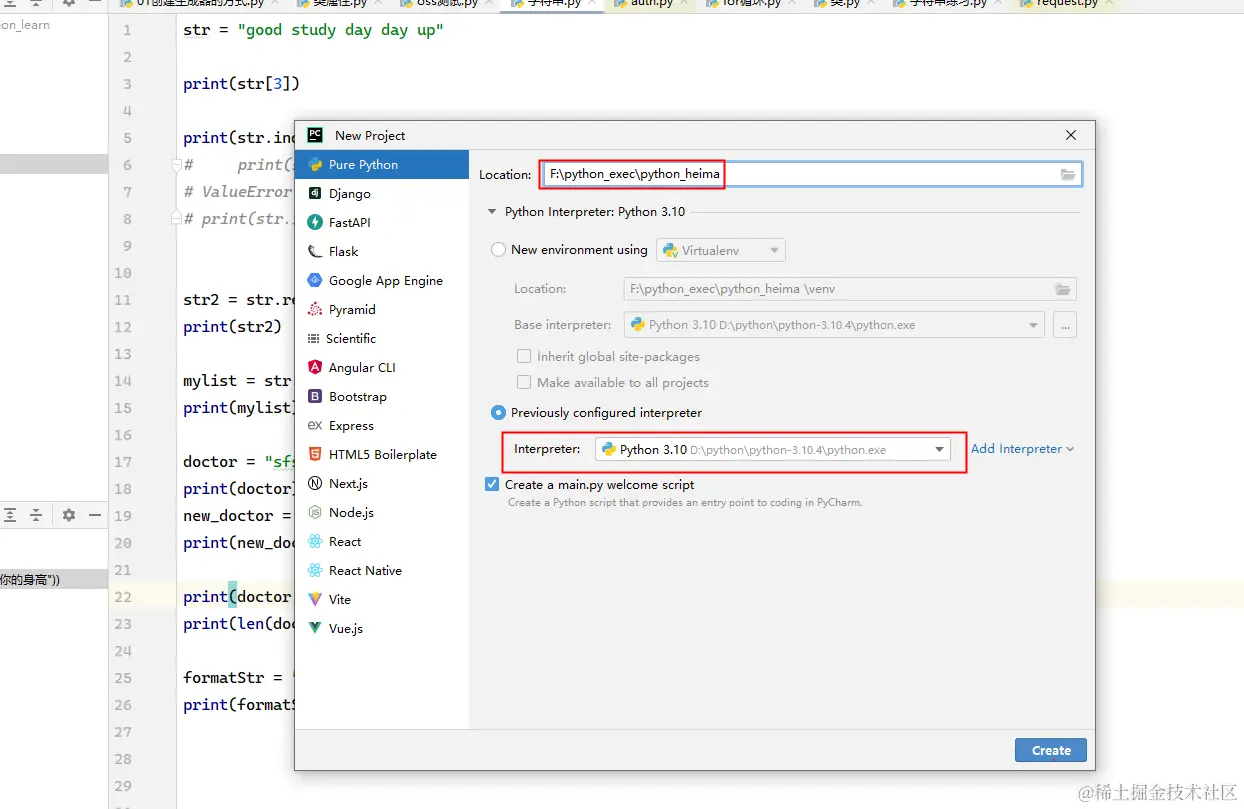
Task: Uncheck Create a main.py welcome script
Action: (x=492, y=485)
